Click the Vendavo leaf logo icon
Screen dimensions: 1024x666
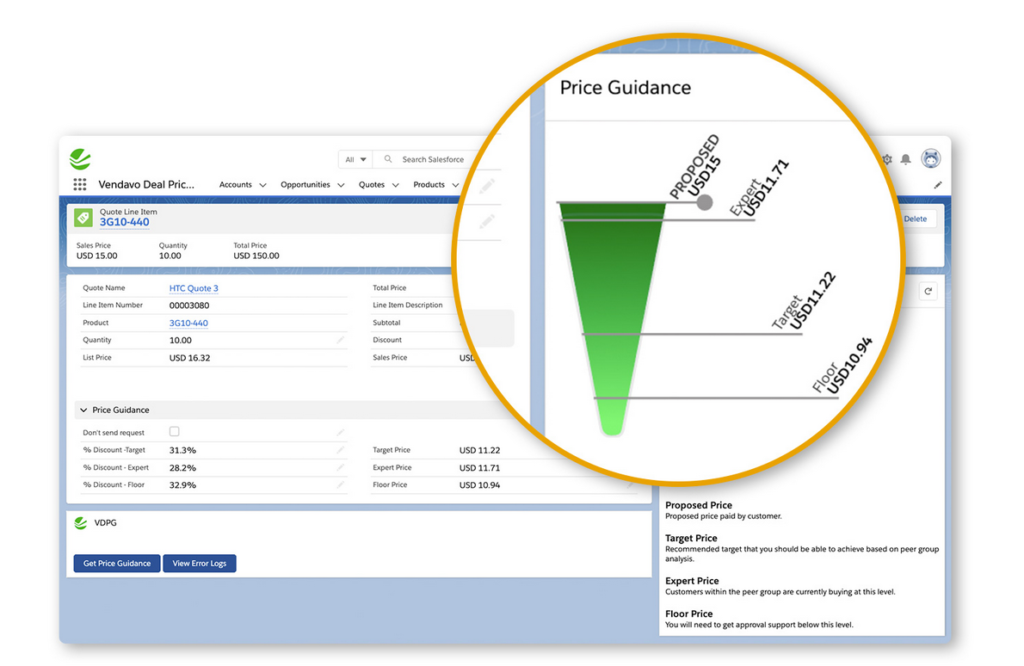click(x=79, y=158)
